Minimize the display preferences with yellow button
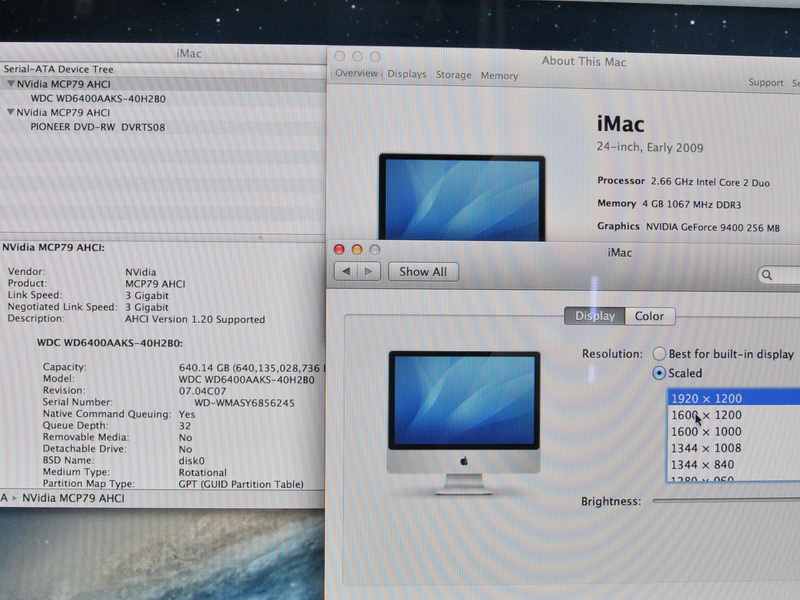Screen dimensions: 800x600 [357, 249]
